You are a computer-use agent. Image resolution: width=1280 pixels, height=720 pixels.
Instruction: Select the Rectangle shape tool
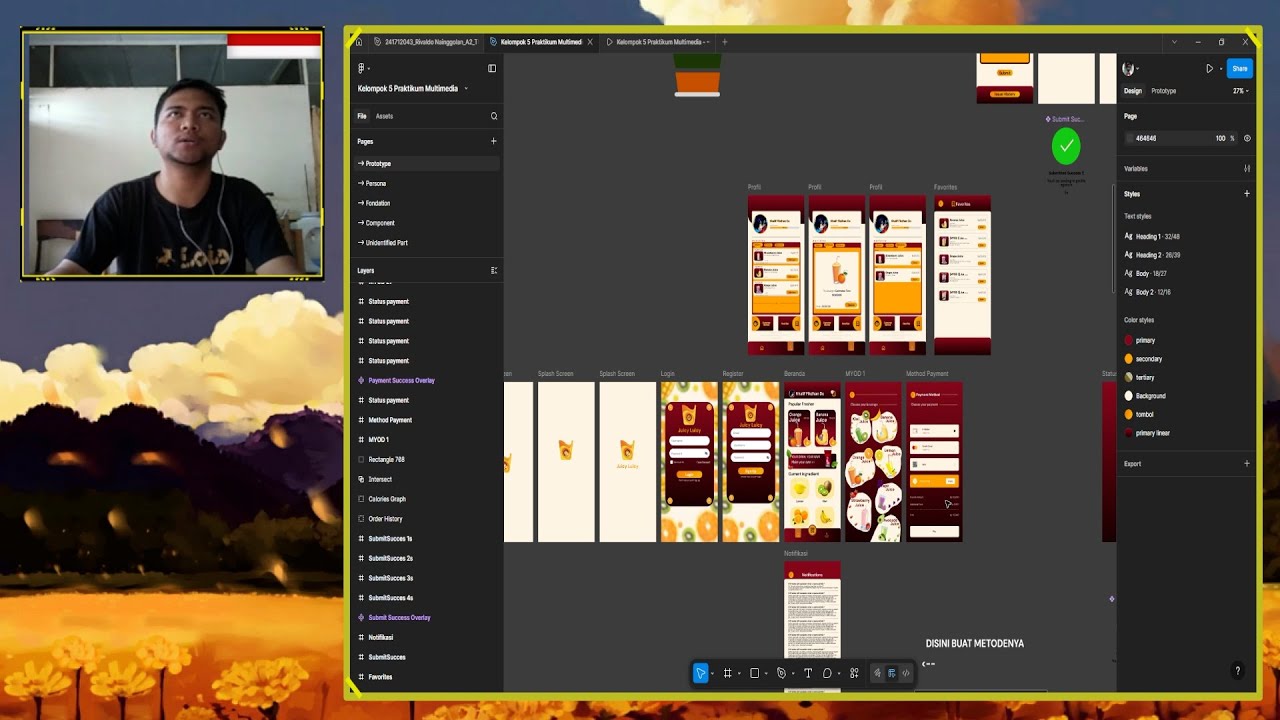point(755,673)
